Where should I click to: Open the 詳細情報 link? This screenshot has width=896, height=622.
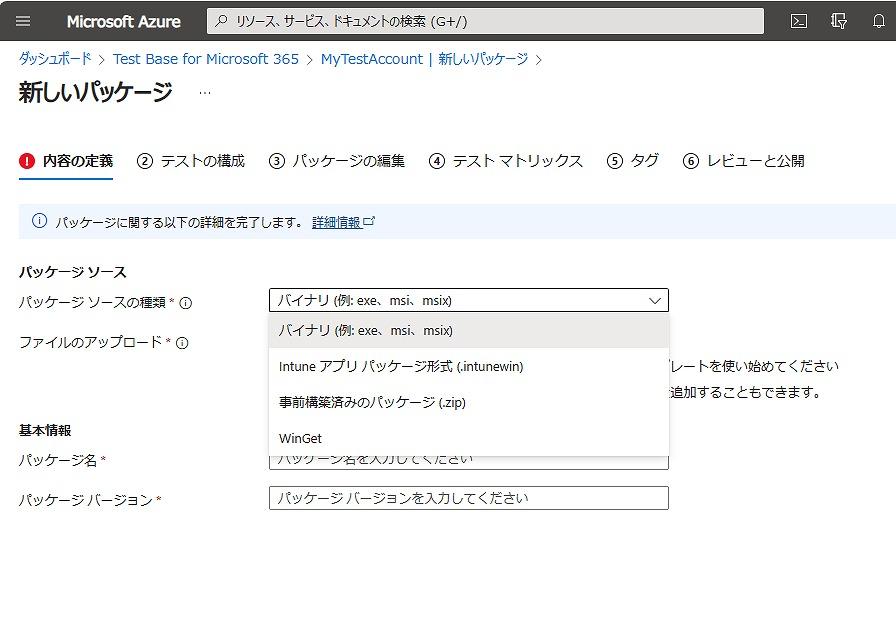337,222
